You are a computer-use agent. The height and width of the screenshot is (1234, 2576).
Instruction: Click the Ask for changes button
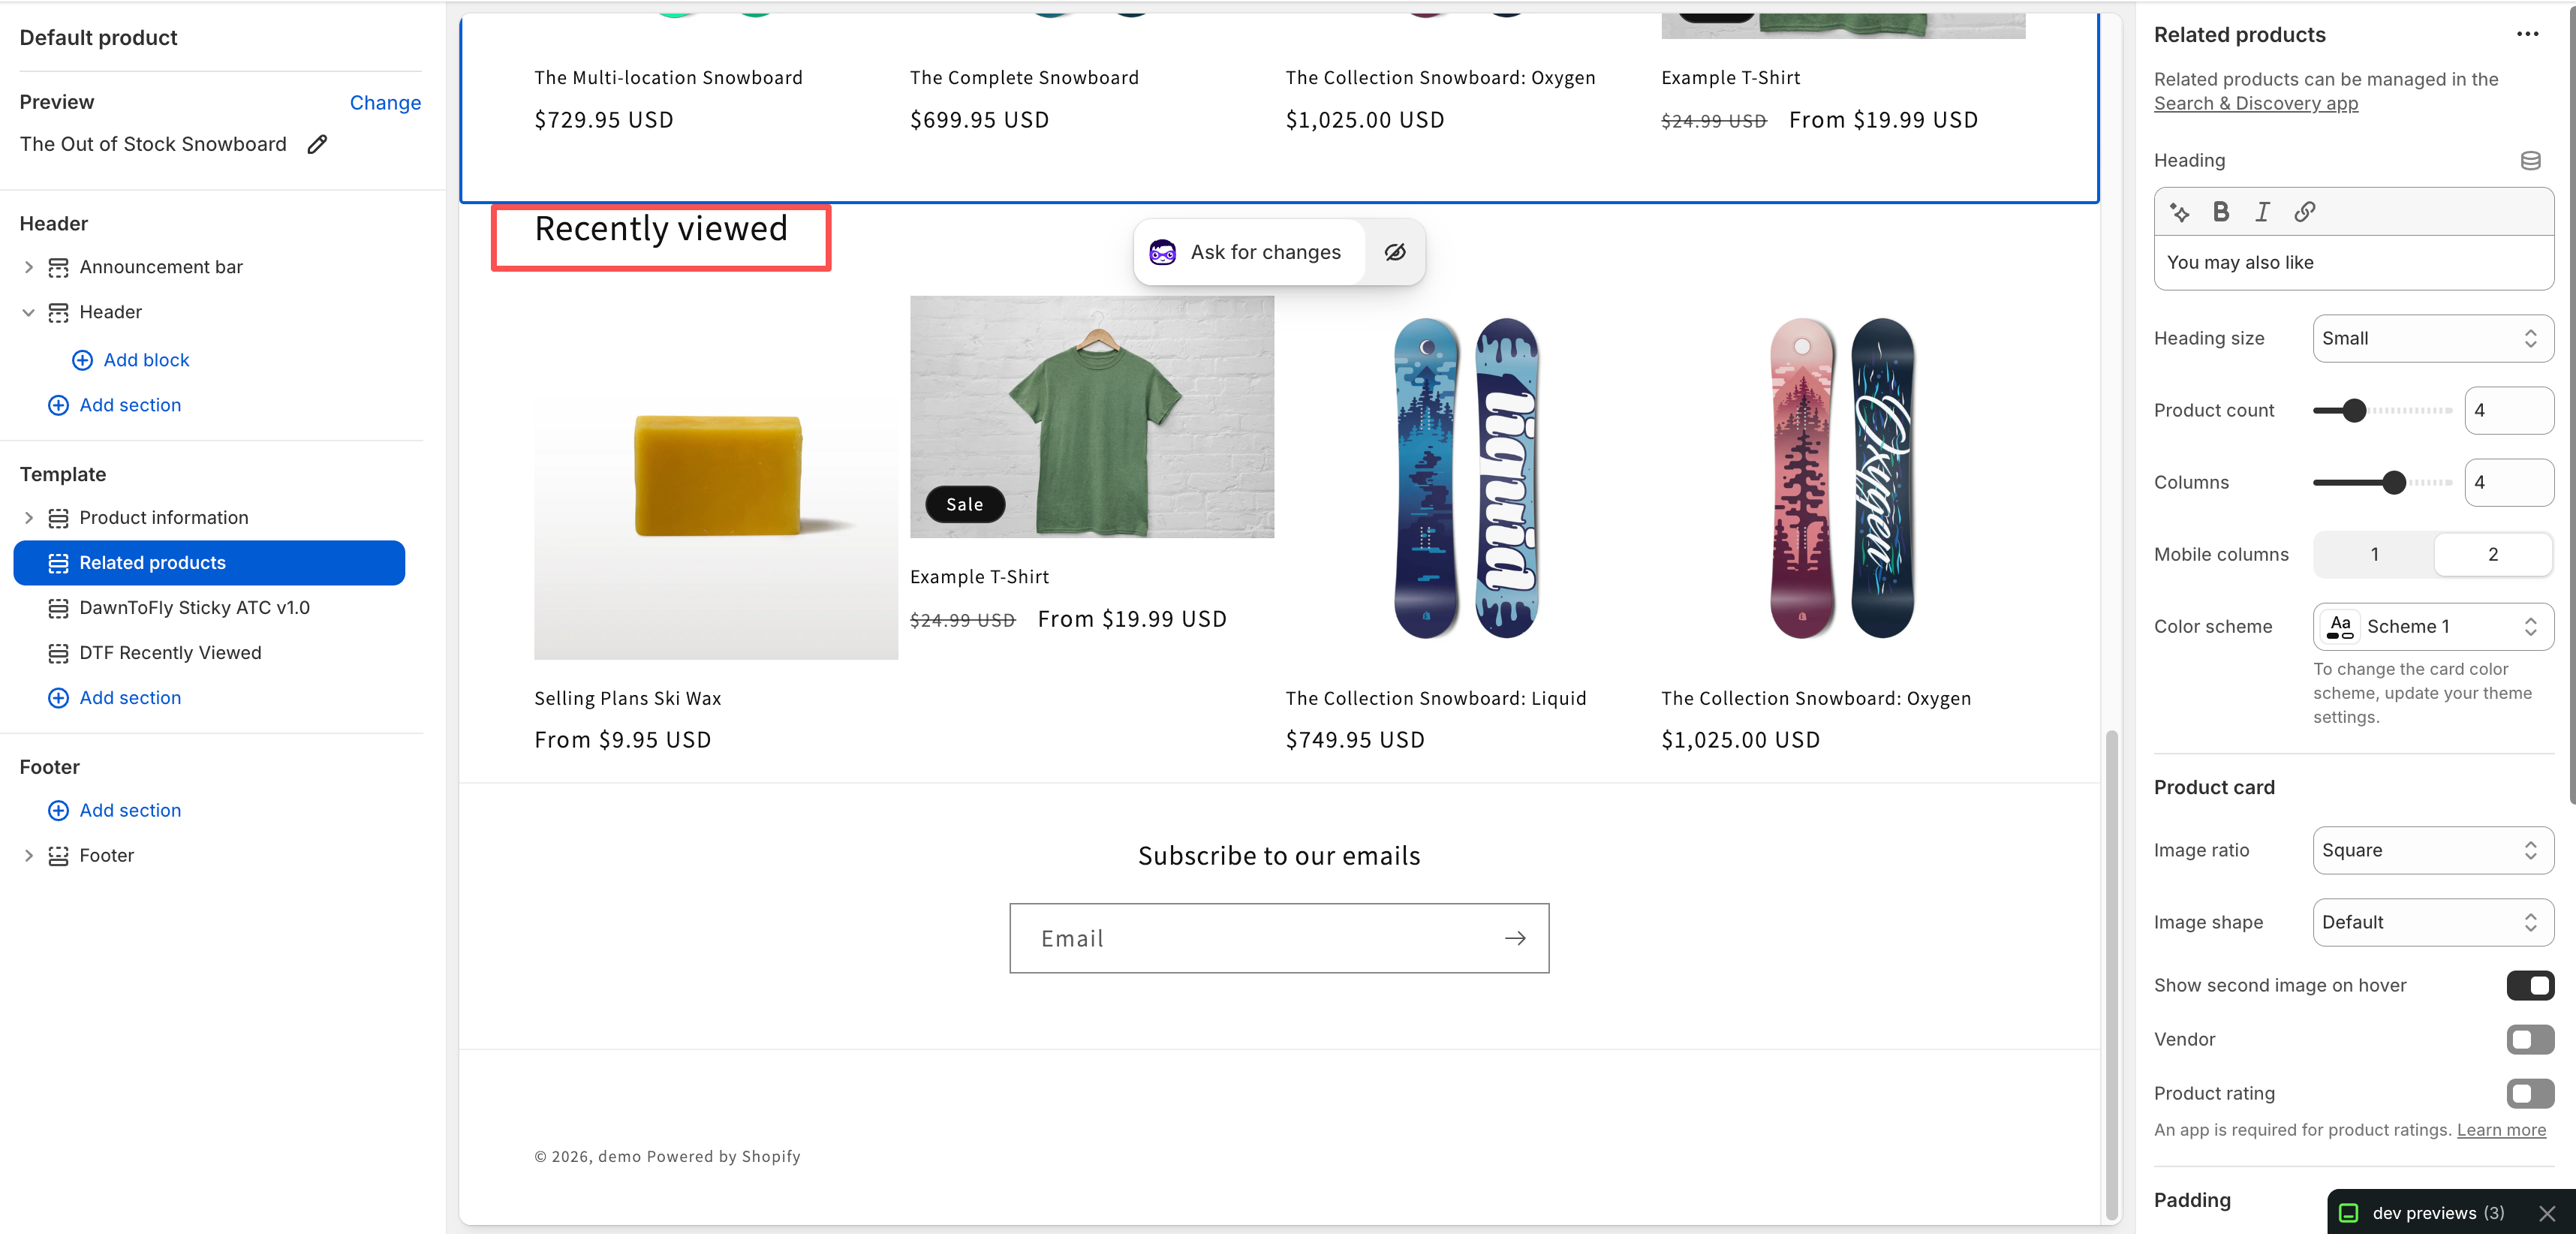click(x=1248, y=252)
